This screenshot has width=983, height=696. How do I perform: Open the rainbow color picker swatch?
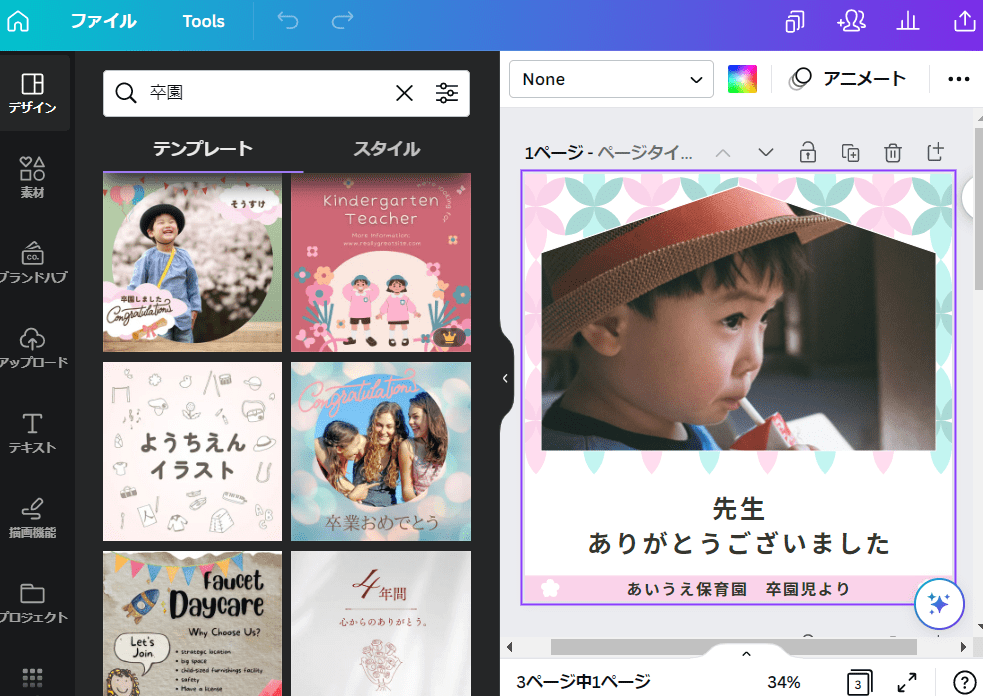pos(740,78)
